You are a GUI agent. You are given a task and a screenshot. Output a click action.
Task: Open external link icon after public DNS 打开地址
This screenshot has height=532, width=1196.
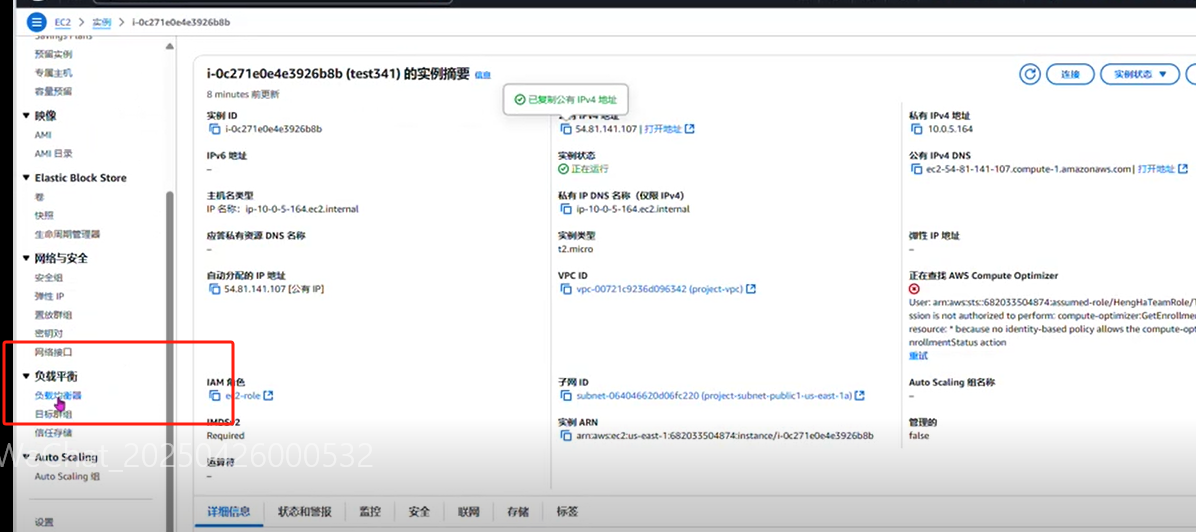(1182, 169)
